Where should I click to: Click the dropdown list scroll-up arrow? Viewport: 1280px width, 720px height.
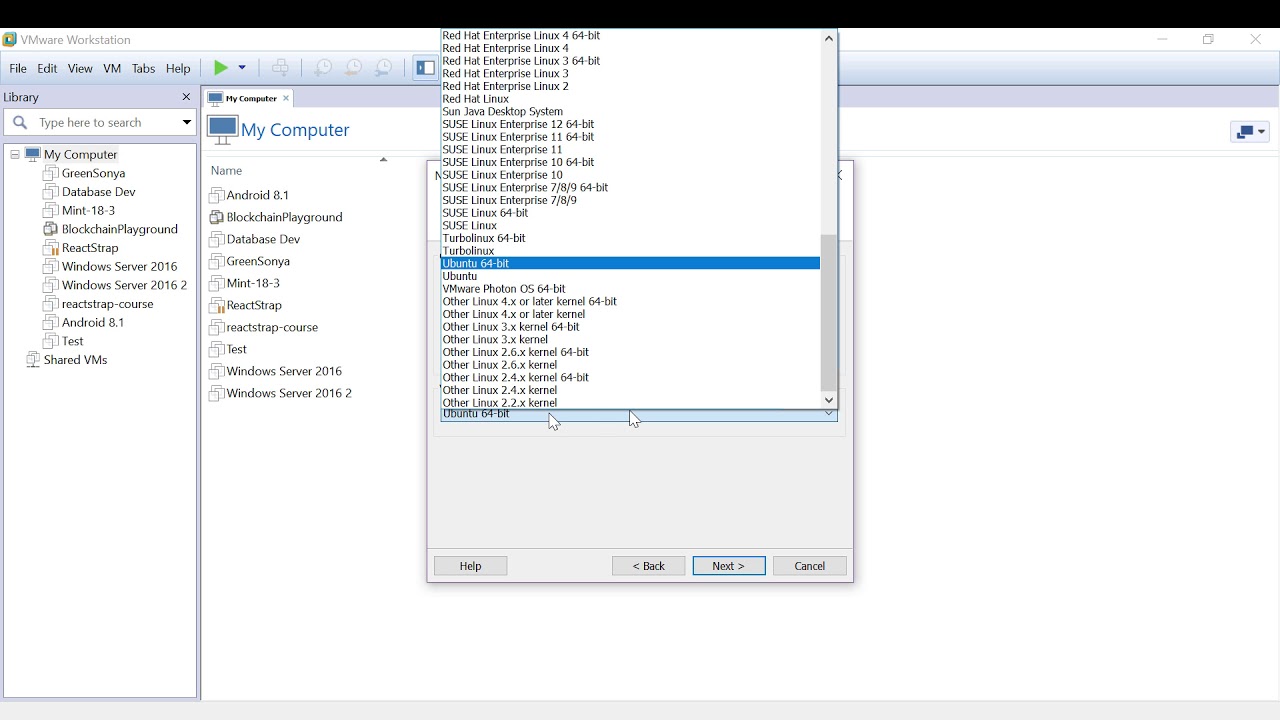[x=829, y=39]
